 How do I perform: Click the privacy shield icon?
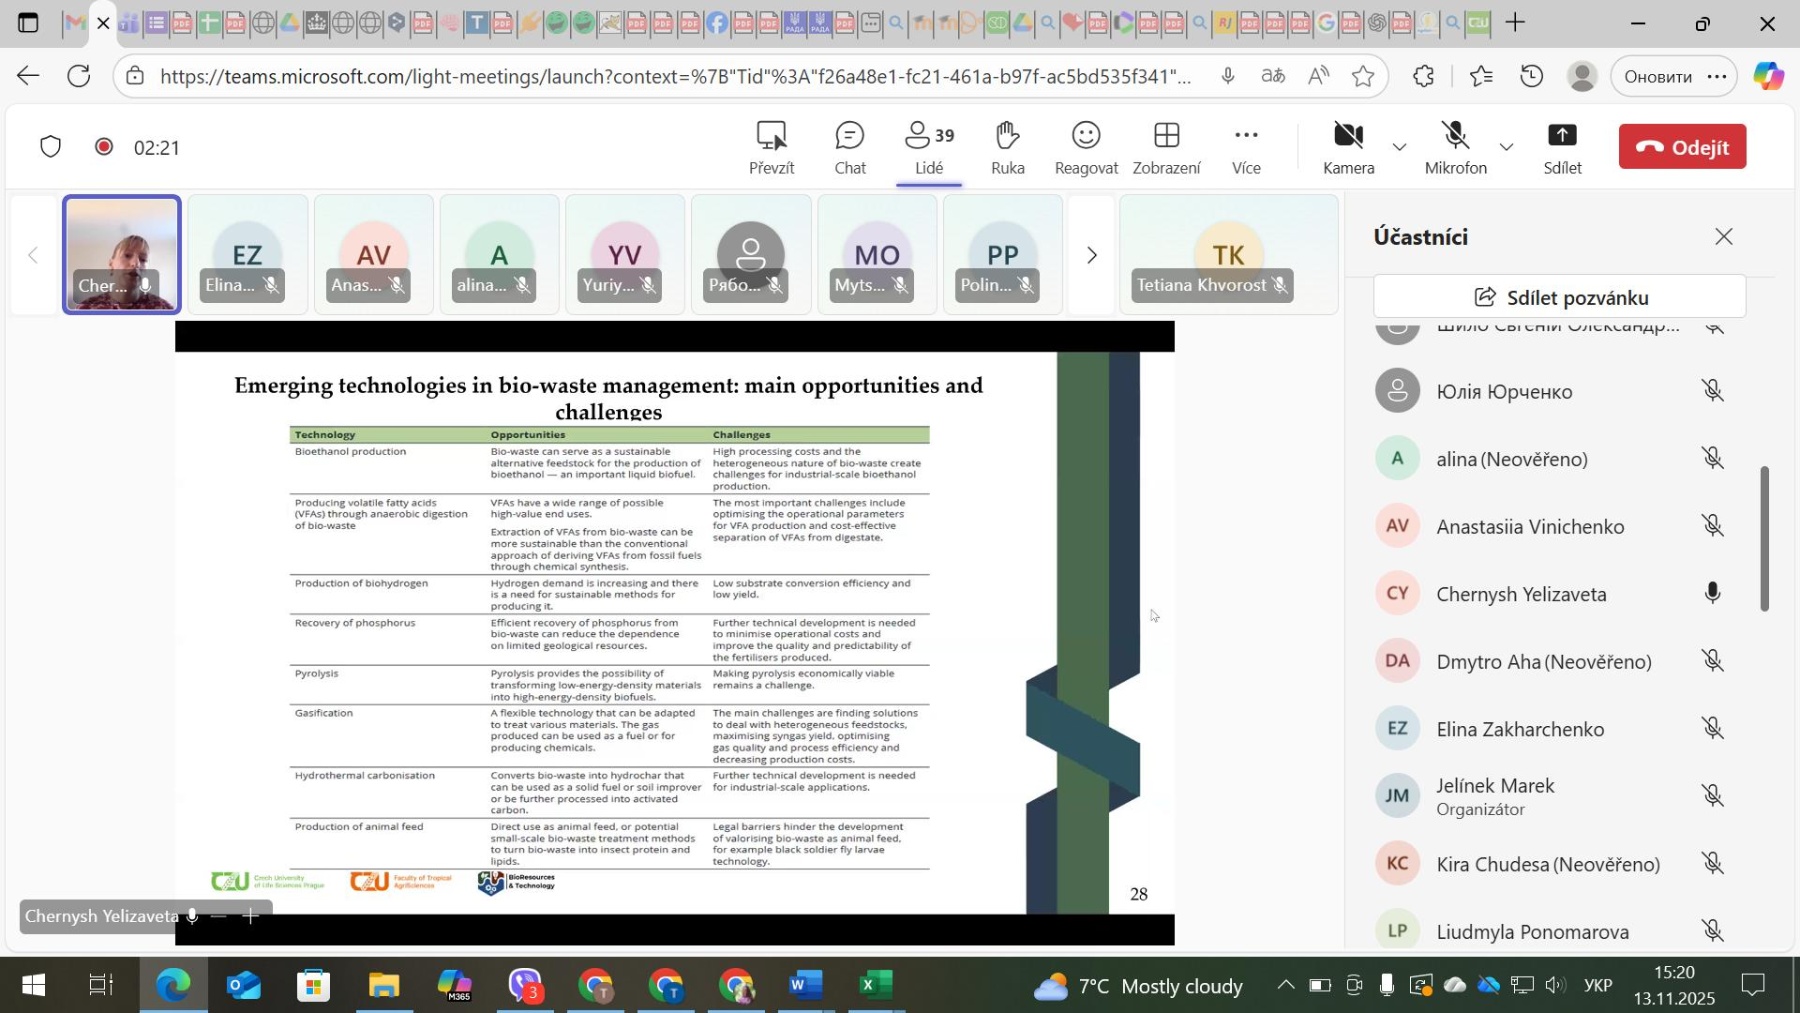(x=51, y=147)
